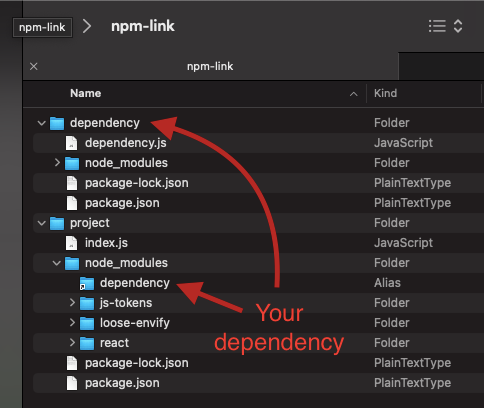Viewport: 484px width, 408px height.
Task: Click the npm-link path breadcrumb button
Action: [x=42, y=27]
